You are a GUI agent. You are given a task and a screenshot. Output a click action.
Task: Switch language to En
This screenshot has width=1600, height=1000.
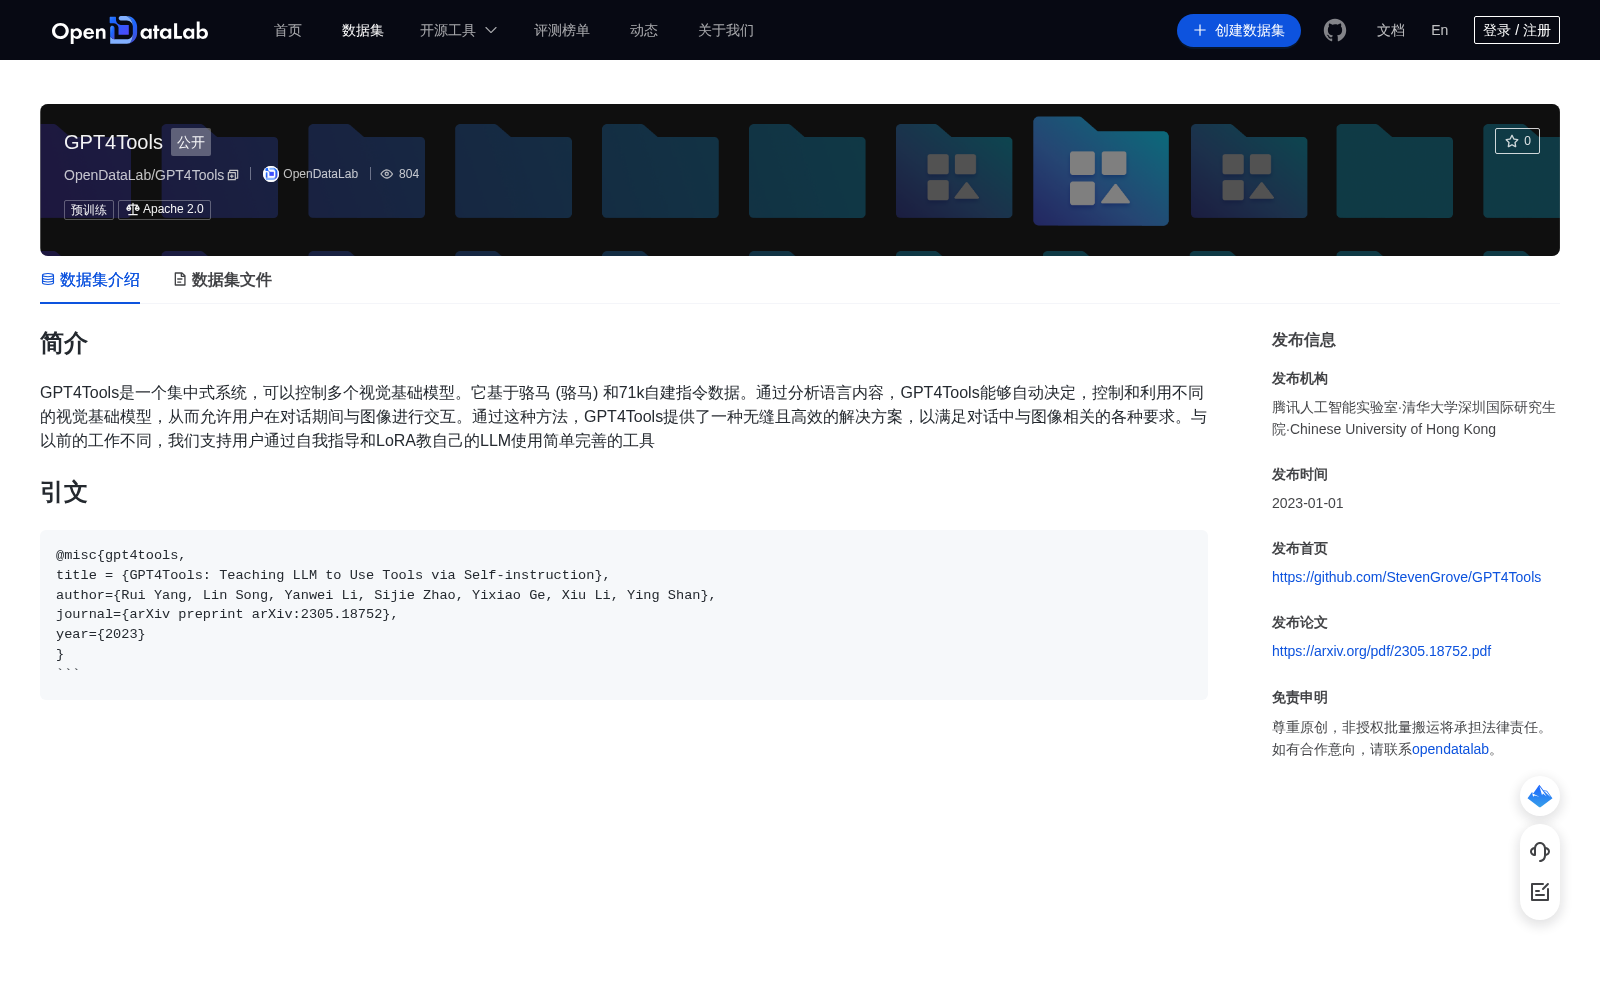(x=1440, y=30)
